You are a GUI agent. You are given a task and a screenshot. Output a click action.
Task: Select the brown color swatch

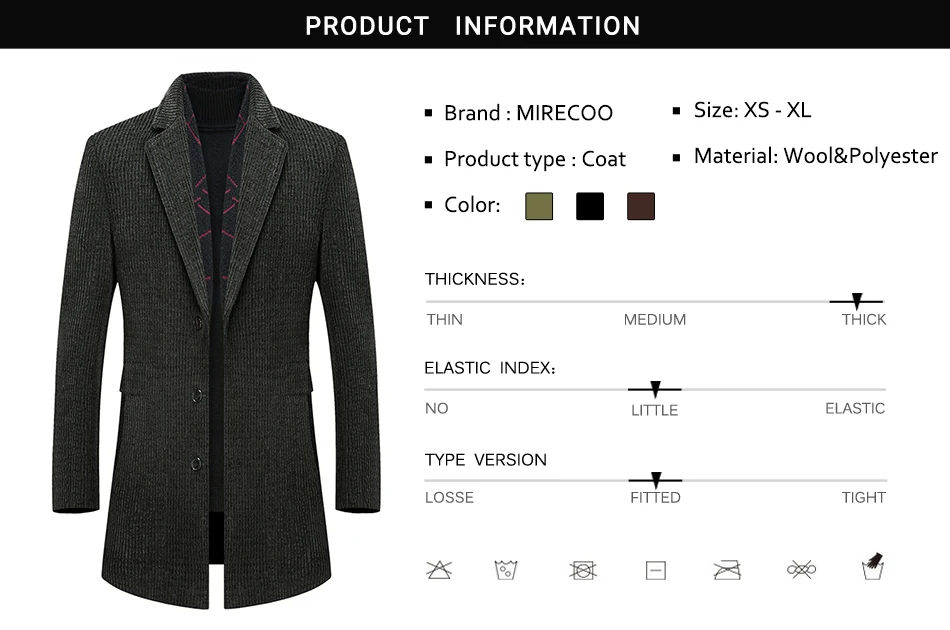(641, 206)
